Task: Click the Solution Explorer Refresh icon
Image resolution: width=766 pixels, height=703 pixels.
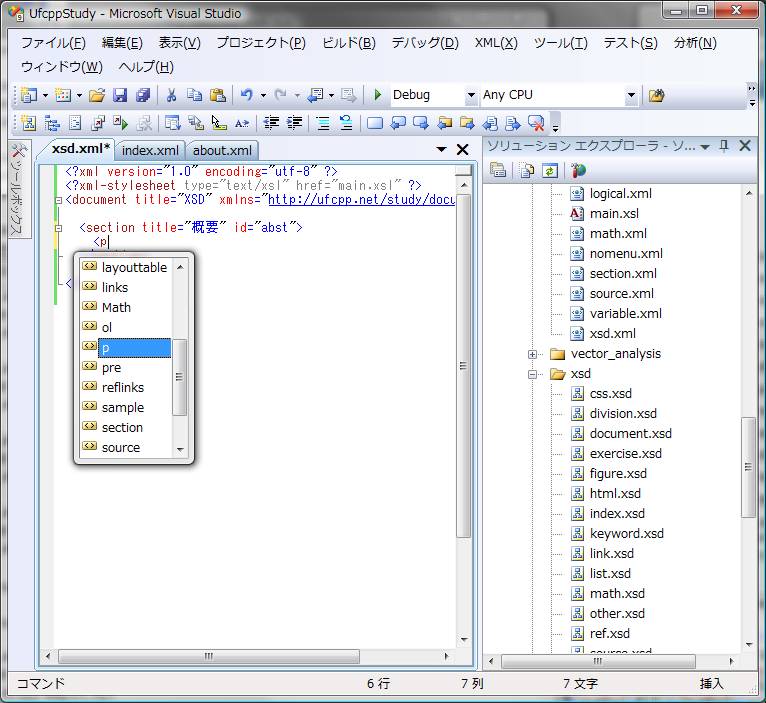Action: (x=550, y=170)
